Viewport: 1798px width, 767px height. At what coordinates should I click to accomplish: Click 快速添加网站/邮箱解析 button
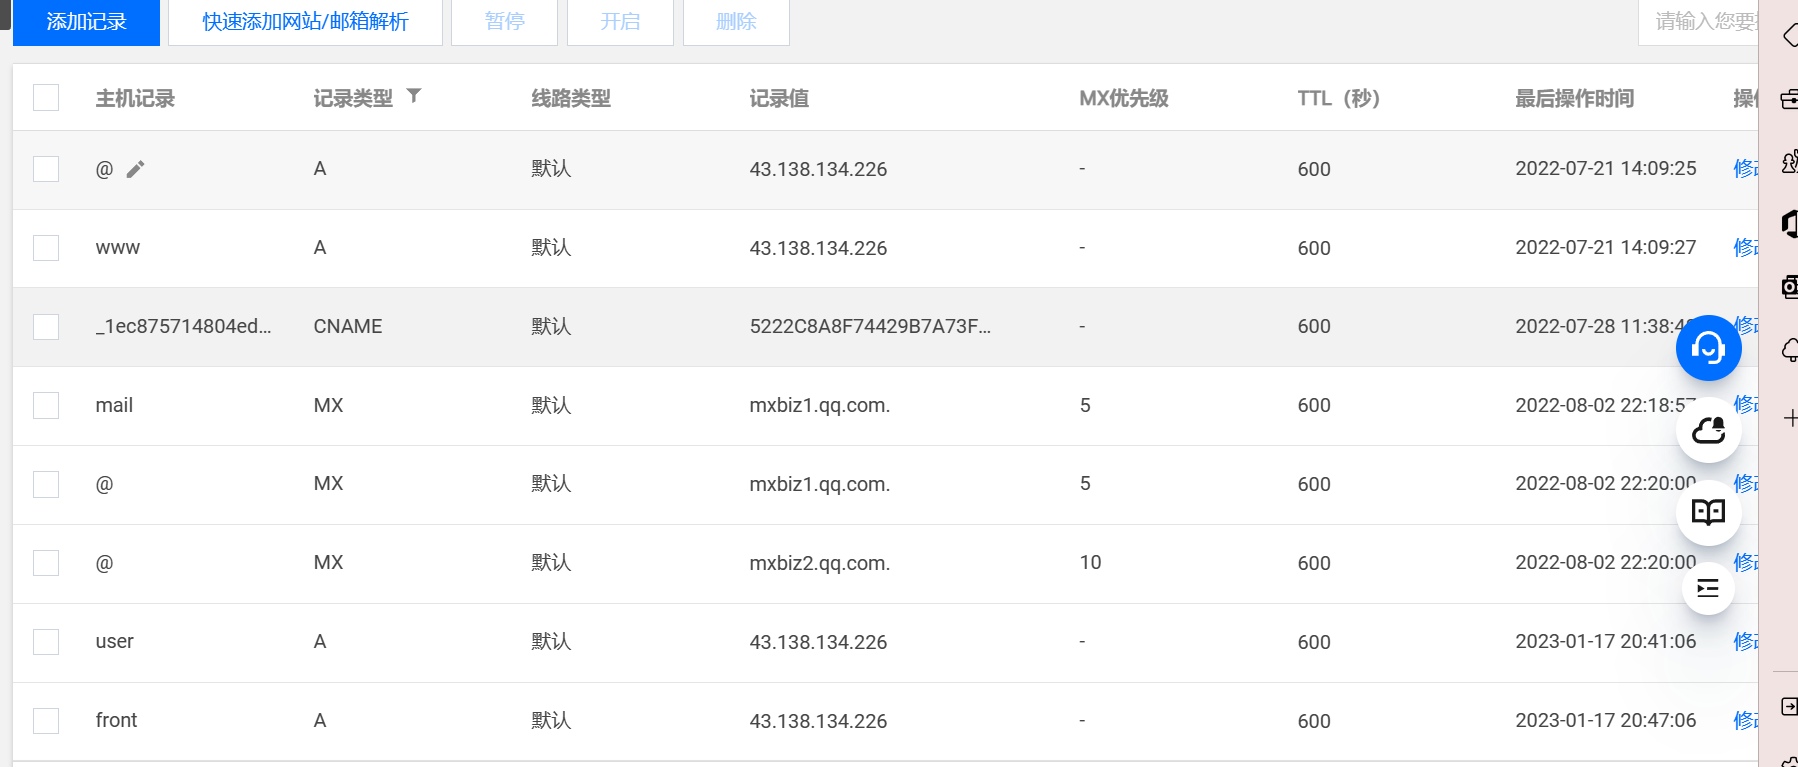(305, 22)
